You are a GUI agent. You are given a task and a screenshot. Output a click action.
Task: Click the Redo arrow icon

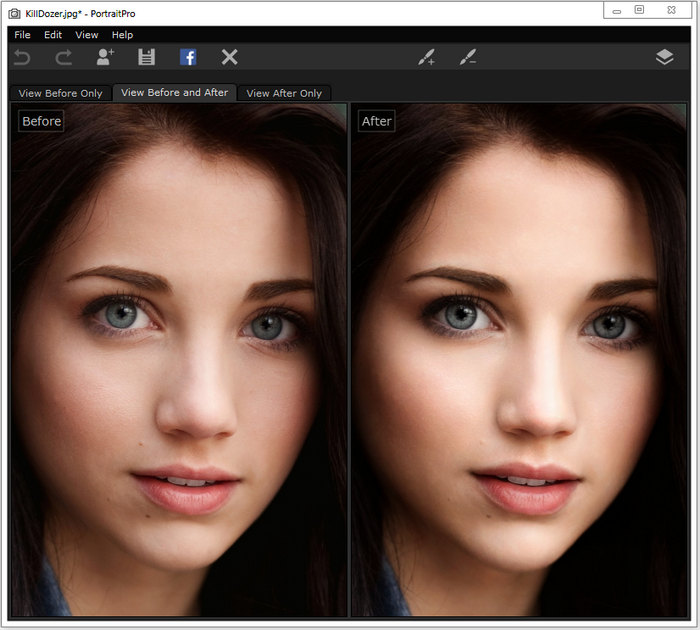[x=63, y=58]
